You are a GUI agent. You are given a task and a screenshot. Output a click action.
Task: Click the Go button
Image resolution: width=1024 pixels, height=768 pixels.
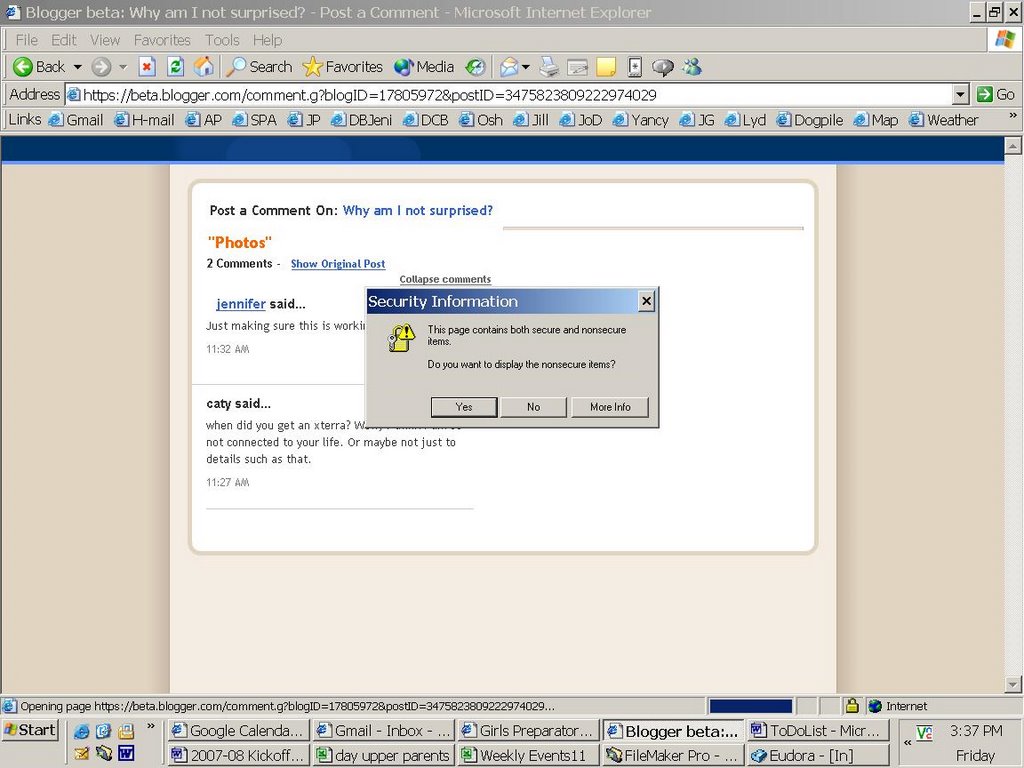coord(996,95)
